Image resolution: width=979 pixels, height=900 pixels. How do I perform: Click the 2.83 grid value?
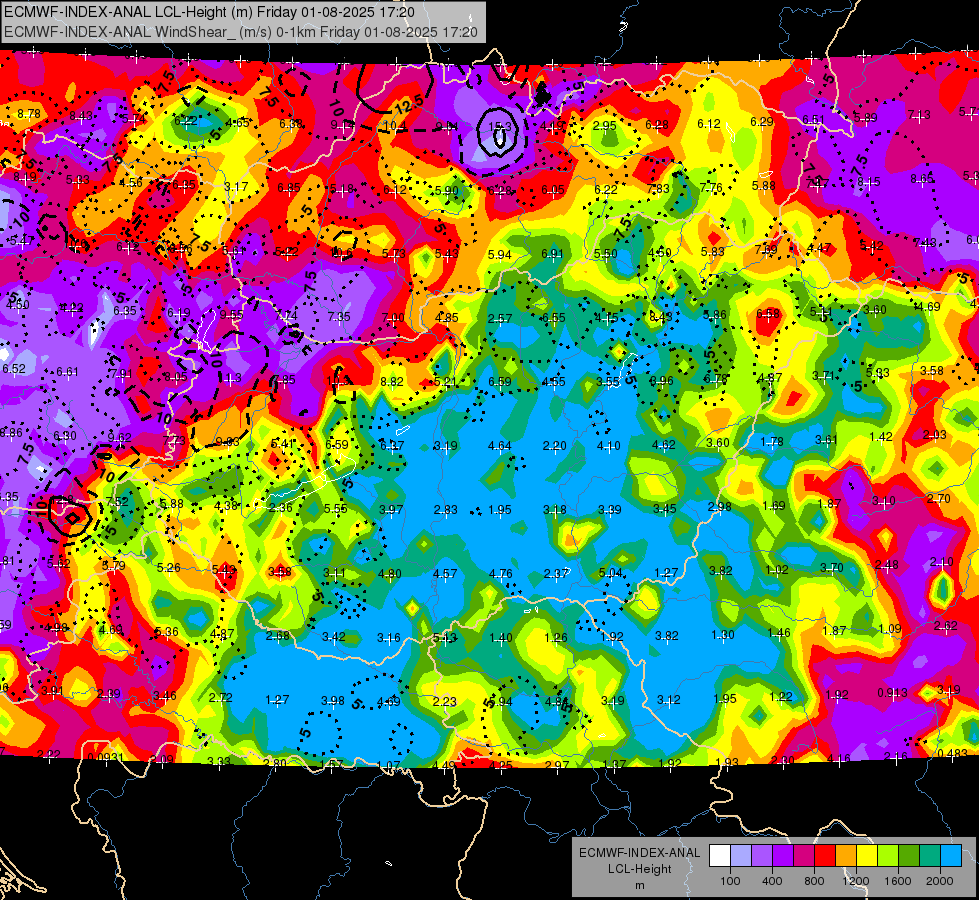point(446,510)
